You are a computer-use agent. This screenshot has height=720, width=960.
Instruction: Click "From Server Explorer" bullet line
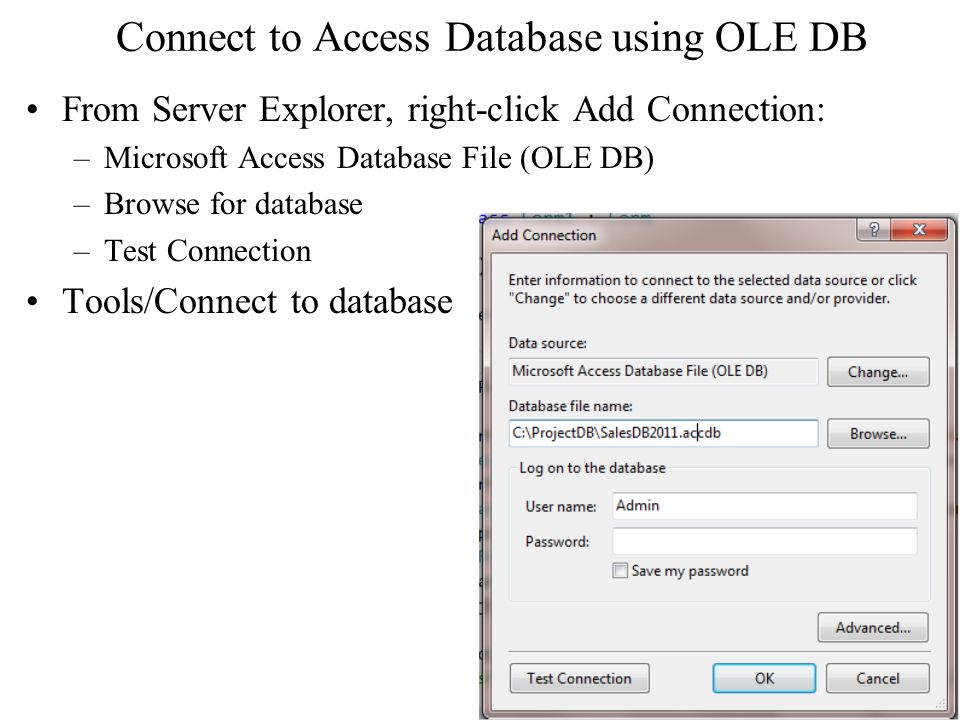click(x=443, y=110)
